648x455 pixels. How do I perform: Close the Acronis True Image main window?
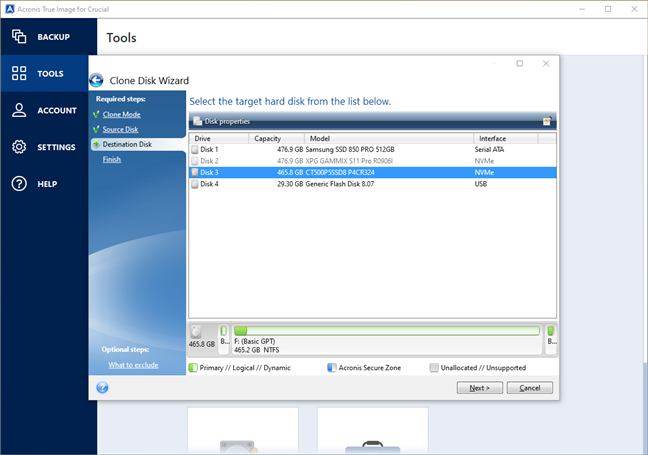634,9
